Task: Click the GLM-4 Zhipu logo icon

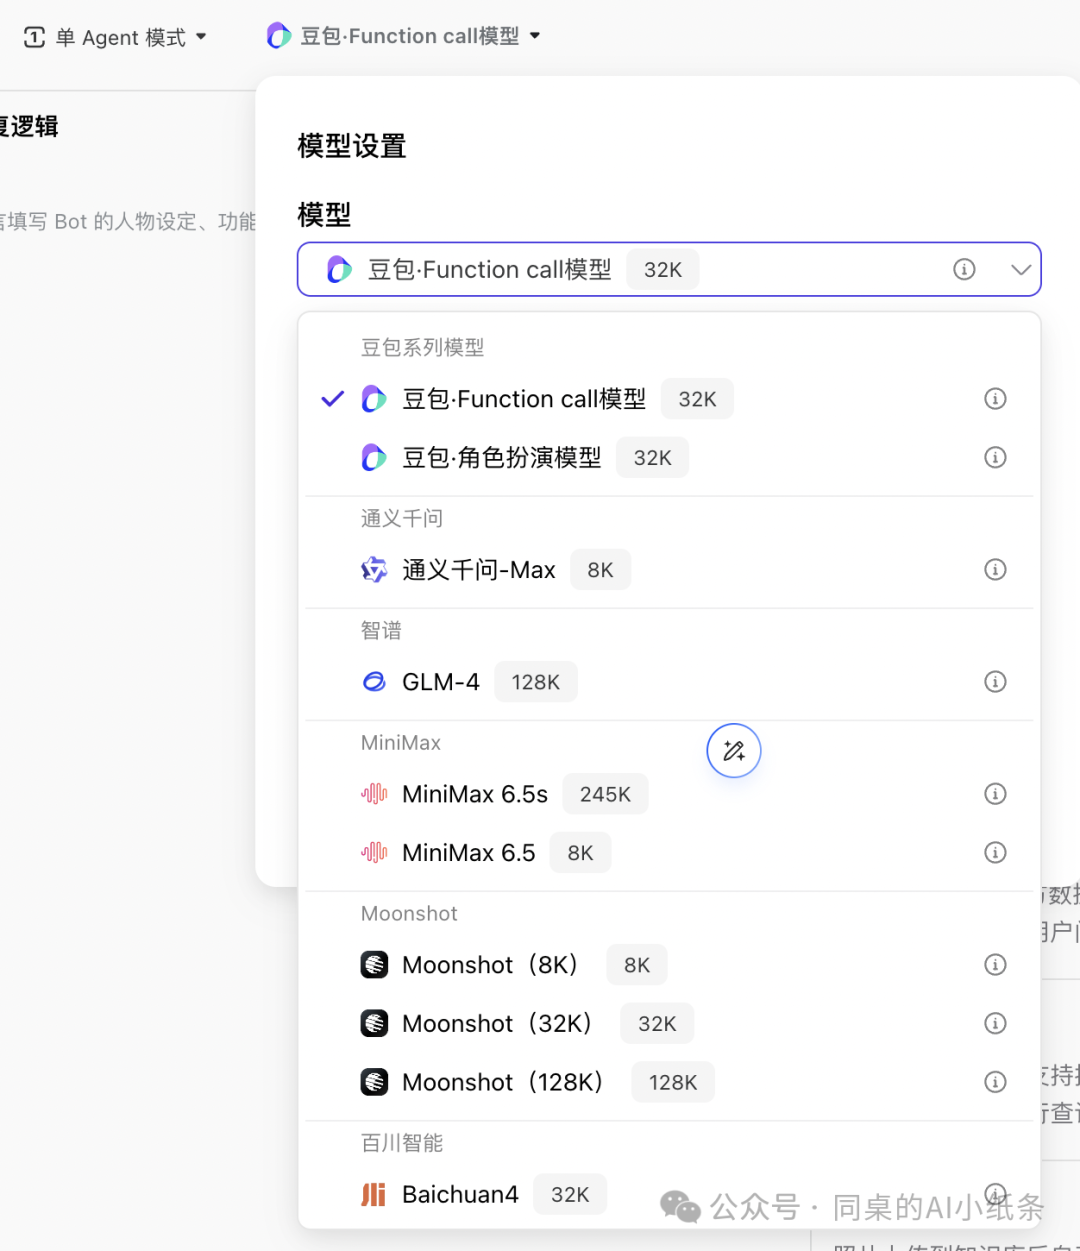Action: pos(373,681)
